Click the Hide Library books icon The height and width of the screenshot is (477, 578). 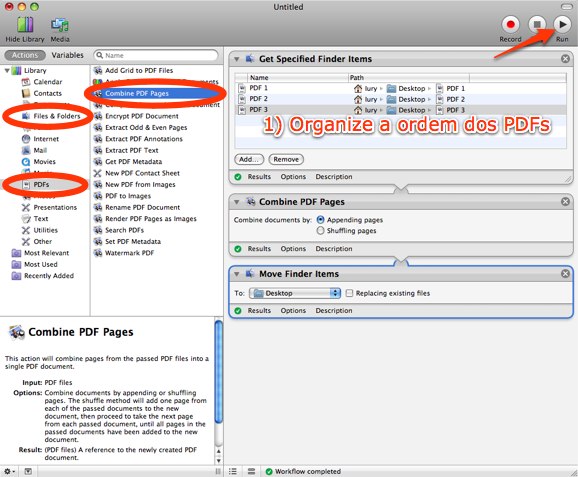coord(25,25)
